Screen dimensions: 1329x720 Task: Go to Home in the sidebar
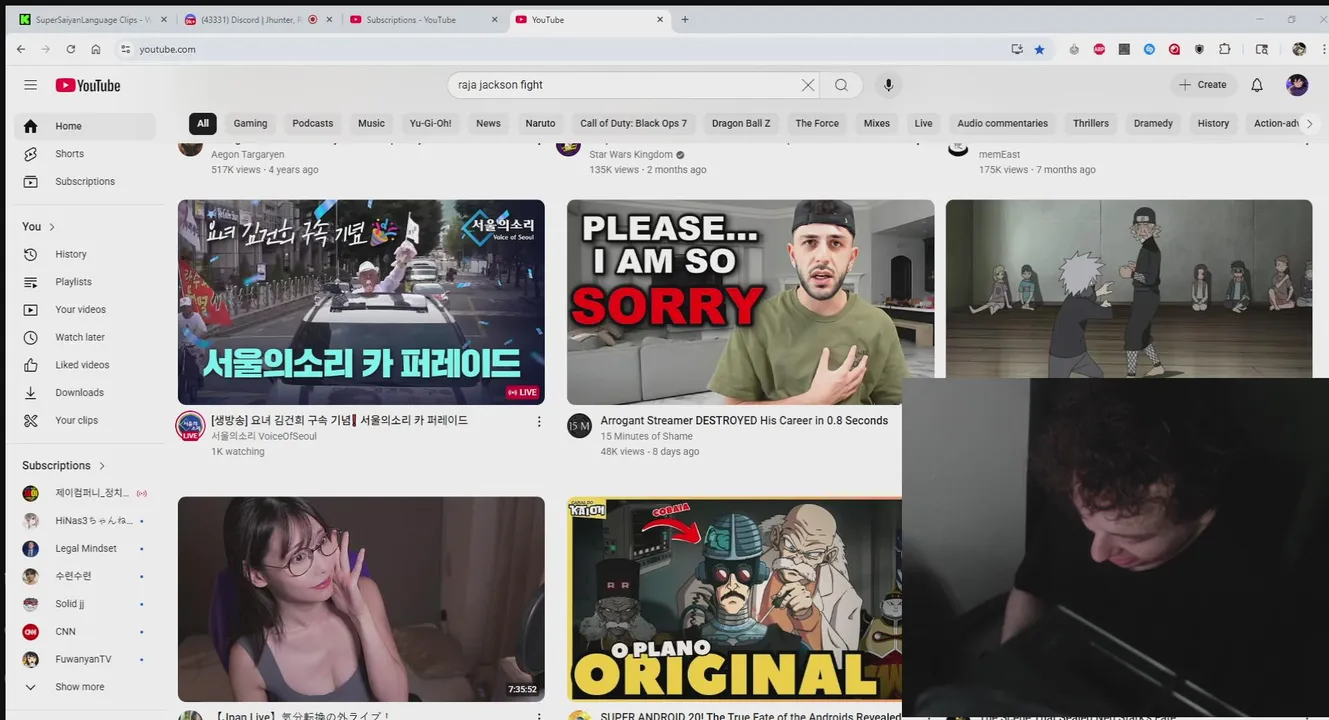tap(85, 126)
